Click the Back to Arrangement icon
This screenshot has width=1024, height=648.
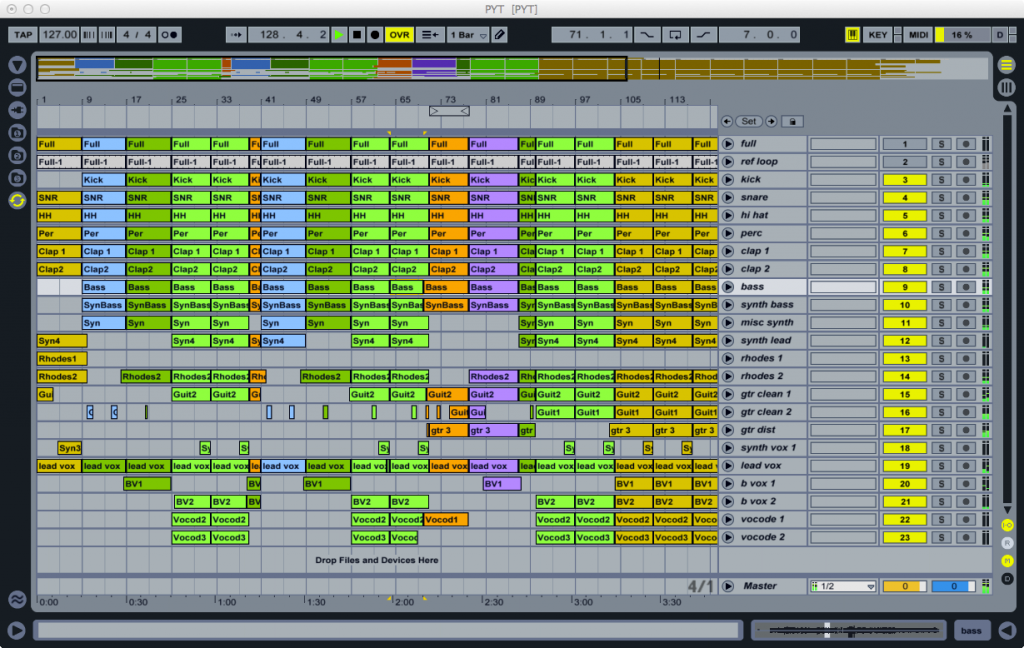pyautogui.click(x=430, y=35)
